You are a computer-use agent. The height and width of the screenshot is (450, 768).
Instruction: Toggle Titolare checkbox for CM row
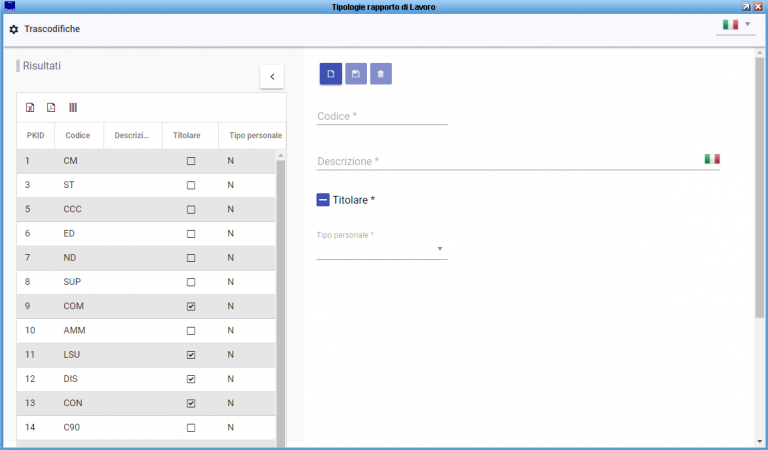(x=191, y=161)
